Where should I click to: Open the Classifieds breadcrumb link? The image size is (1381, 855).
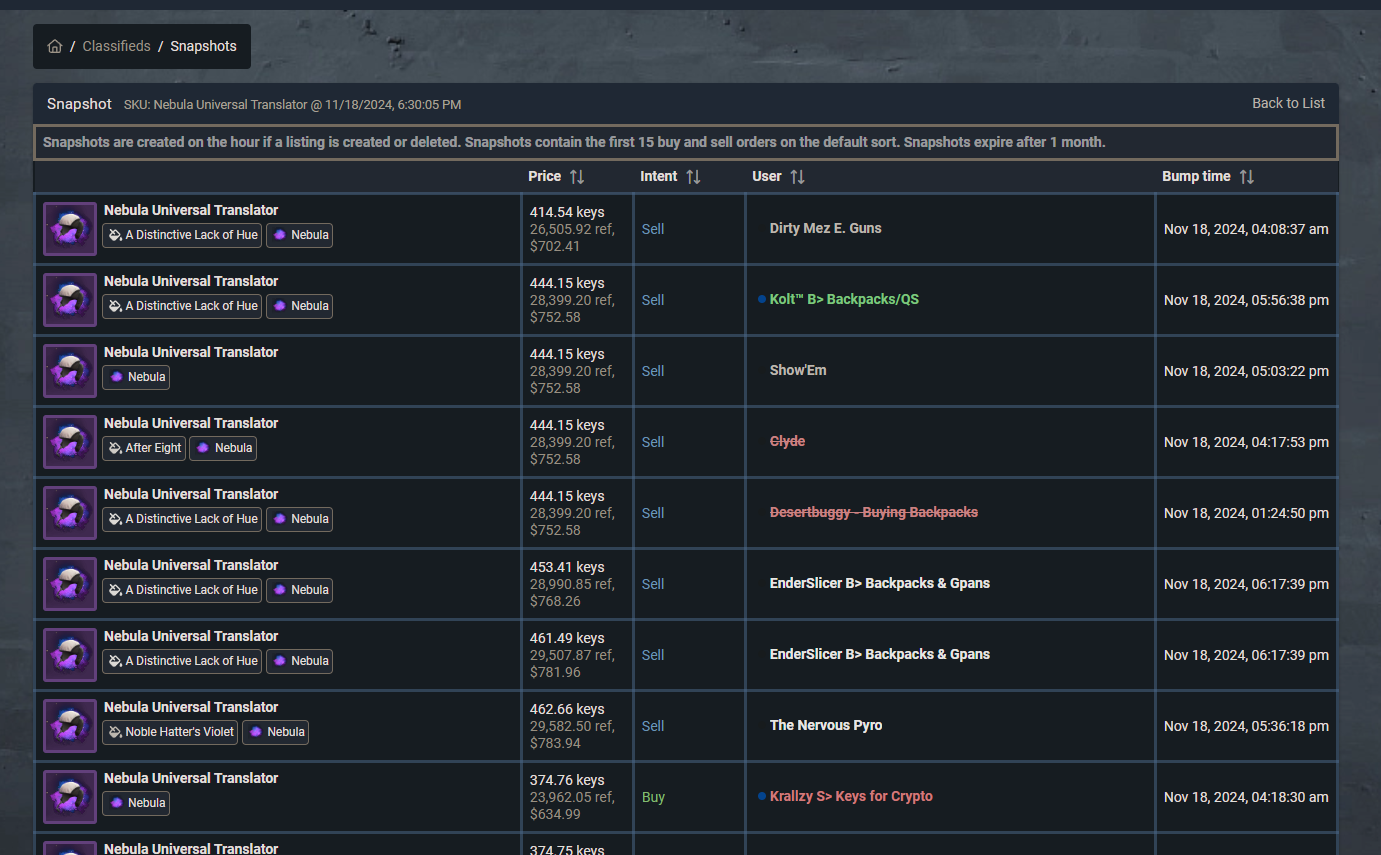pyautogui.click(x=117, y=46)
